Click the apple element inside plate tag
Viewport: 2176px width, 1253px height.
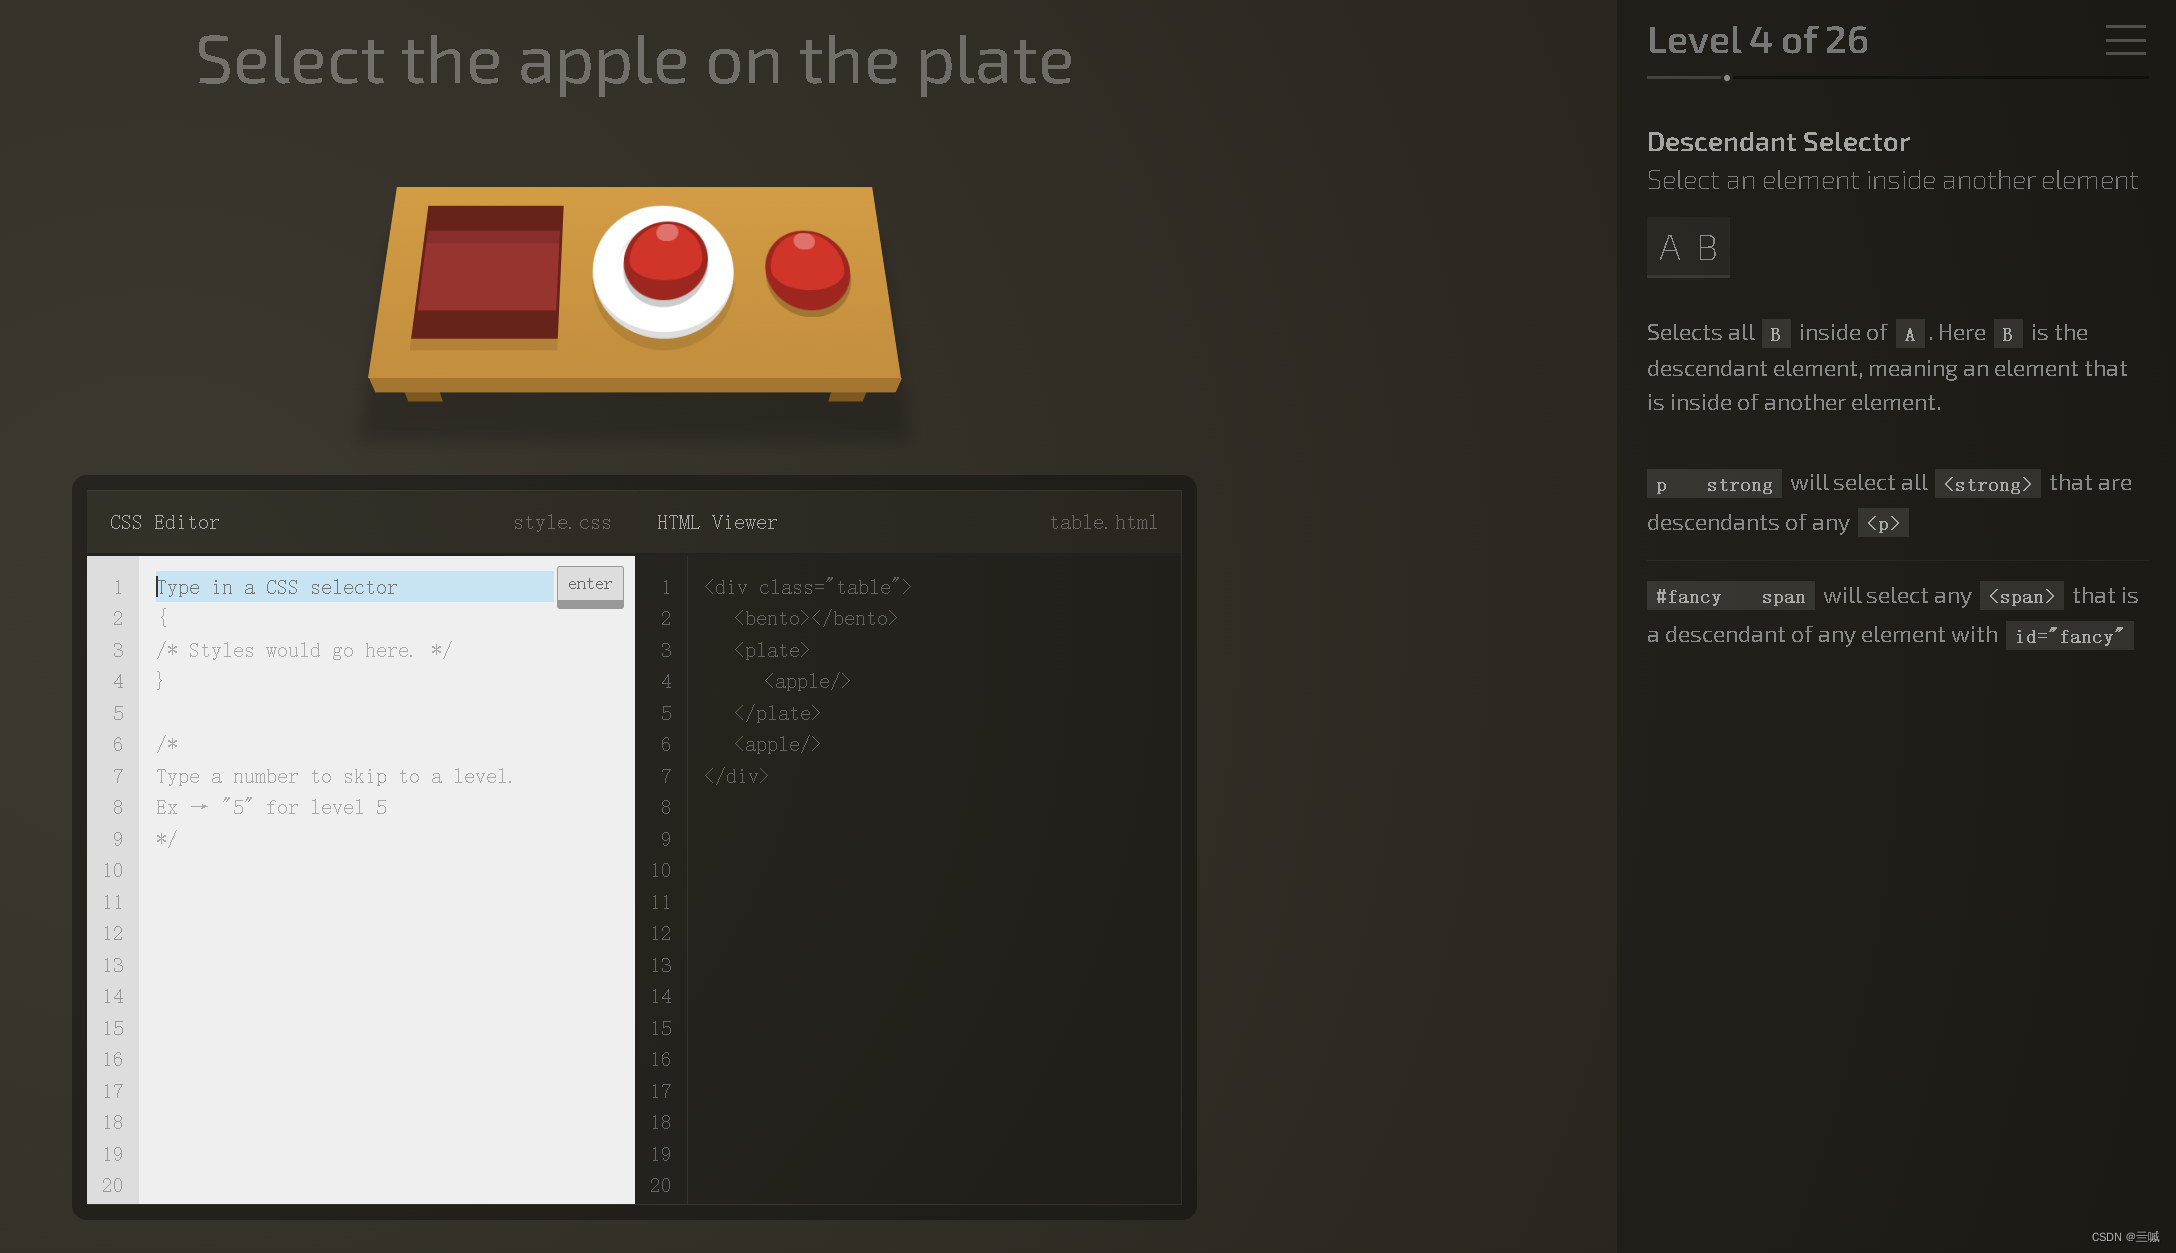pyautogui.click(x=807, y=680)
